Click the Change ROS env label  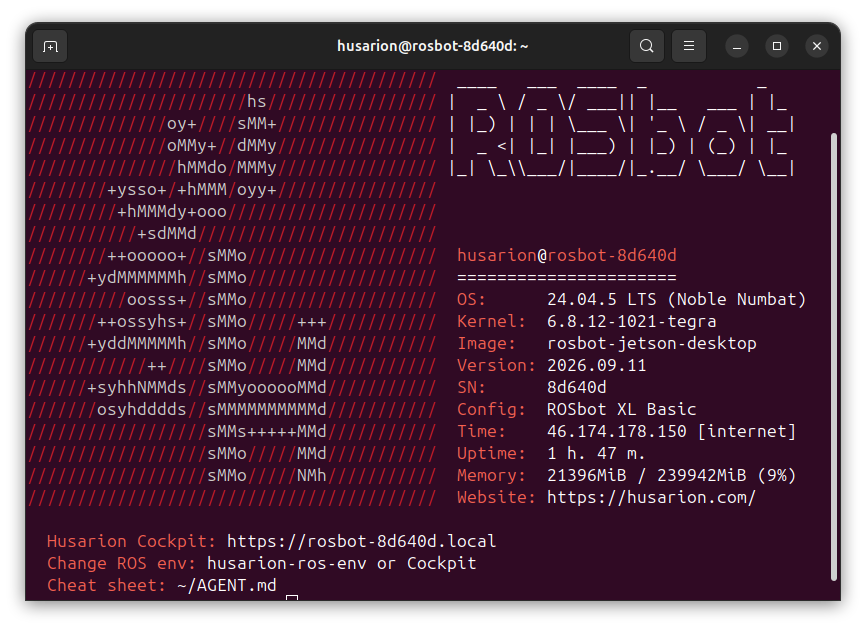tap(121, 563)
